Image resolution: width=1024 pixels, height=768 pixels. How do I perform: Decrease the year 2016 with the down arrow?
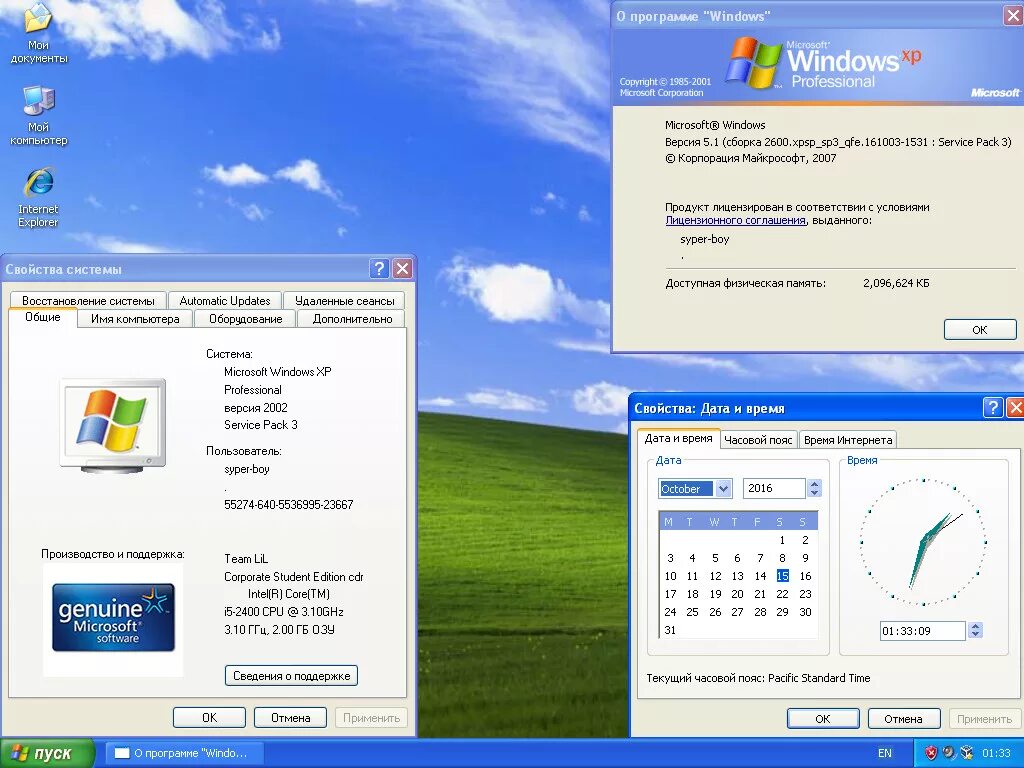click(x=814, y=493)
